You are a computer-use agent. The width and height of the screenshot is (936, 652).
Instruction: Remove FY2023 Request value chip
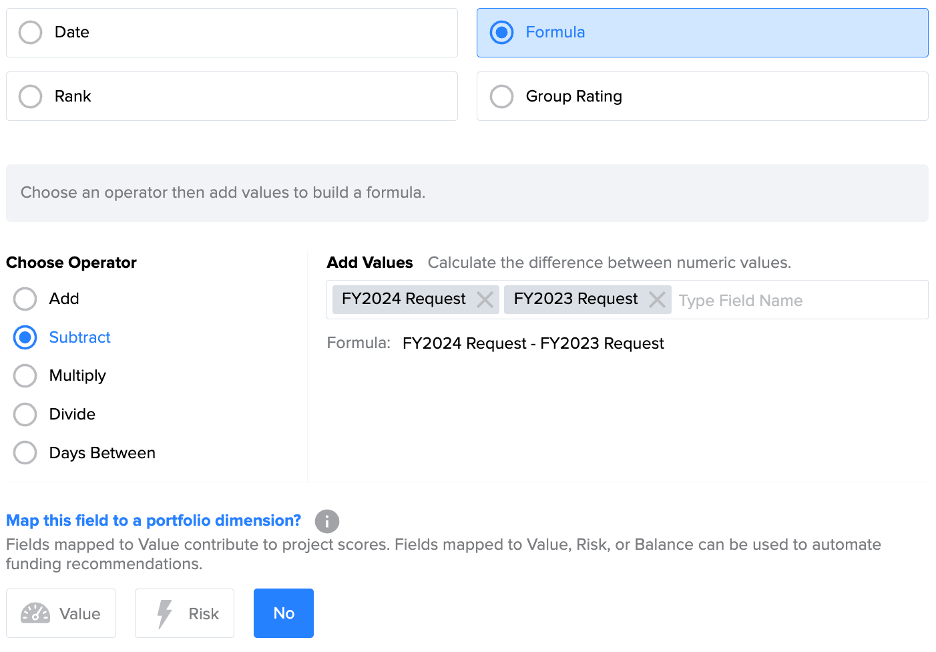point(657,299)
